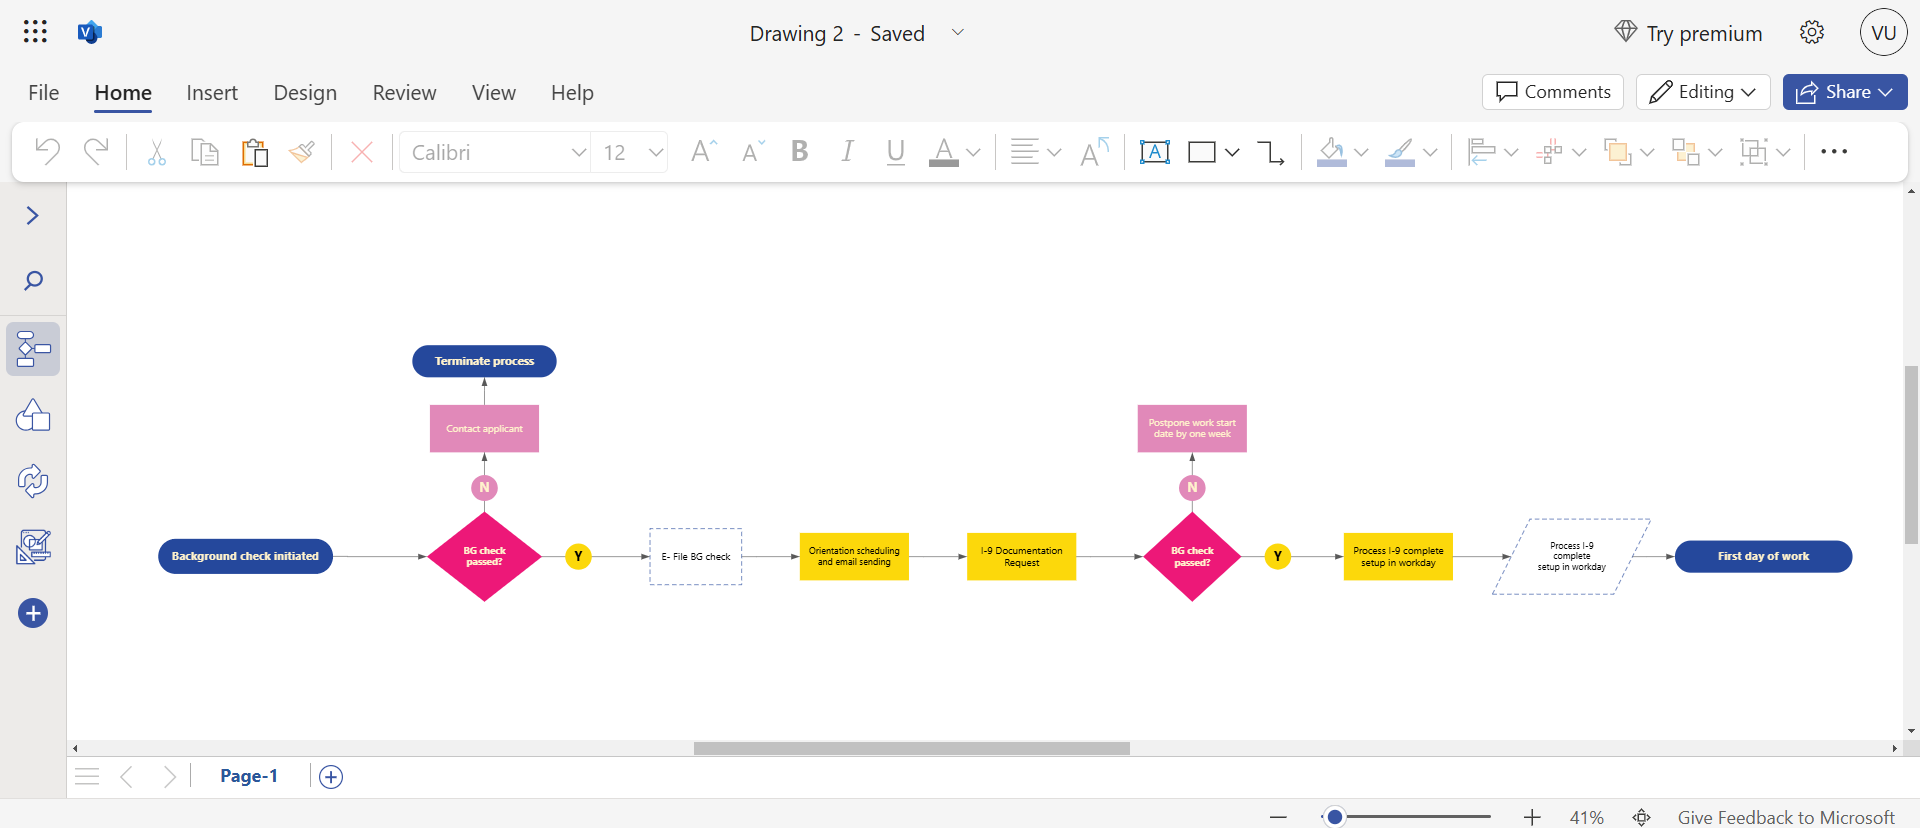Apply shape fill color
Viewport: 1920px width, 828px height.
(1331, 152)
